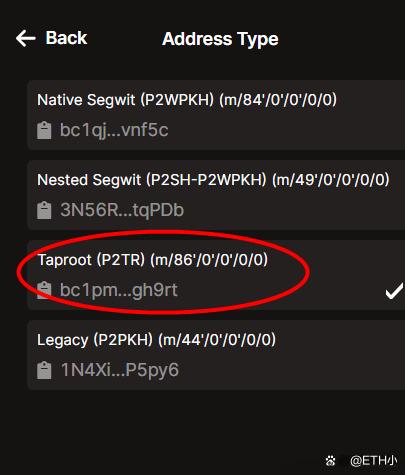The height and width of the screenshot is (475, 405).
Task: Click the bc1pm...gh9rt address text
Action: point(119,290)
